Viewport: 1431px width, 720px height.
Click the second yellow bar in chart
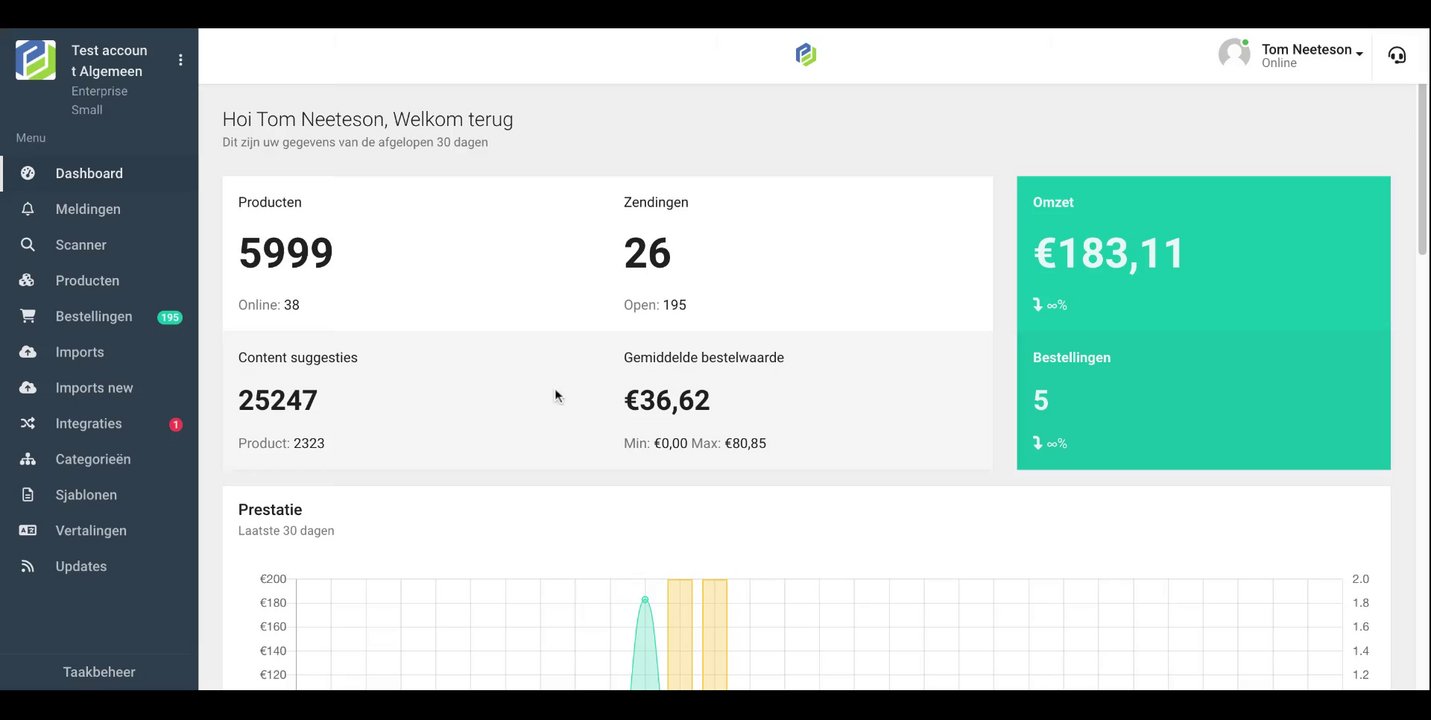pos(714,634)
